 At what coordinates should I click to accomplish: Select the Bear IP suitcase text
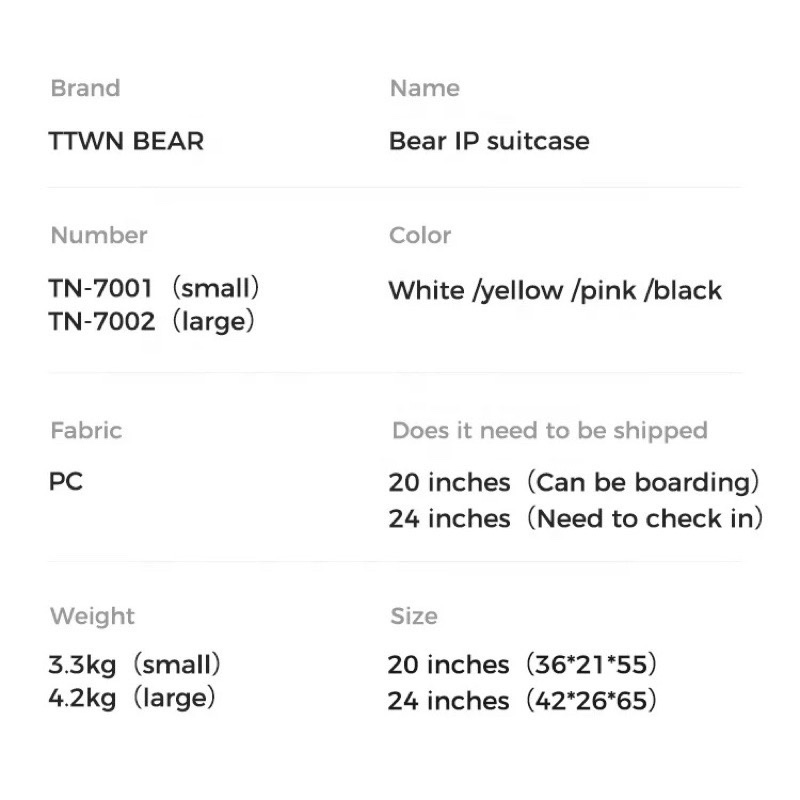click(x=489, y=141)
